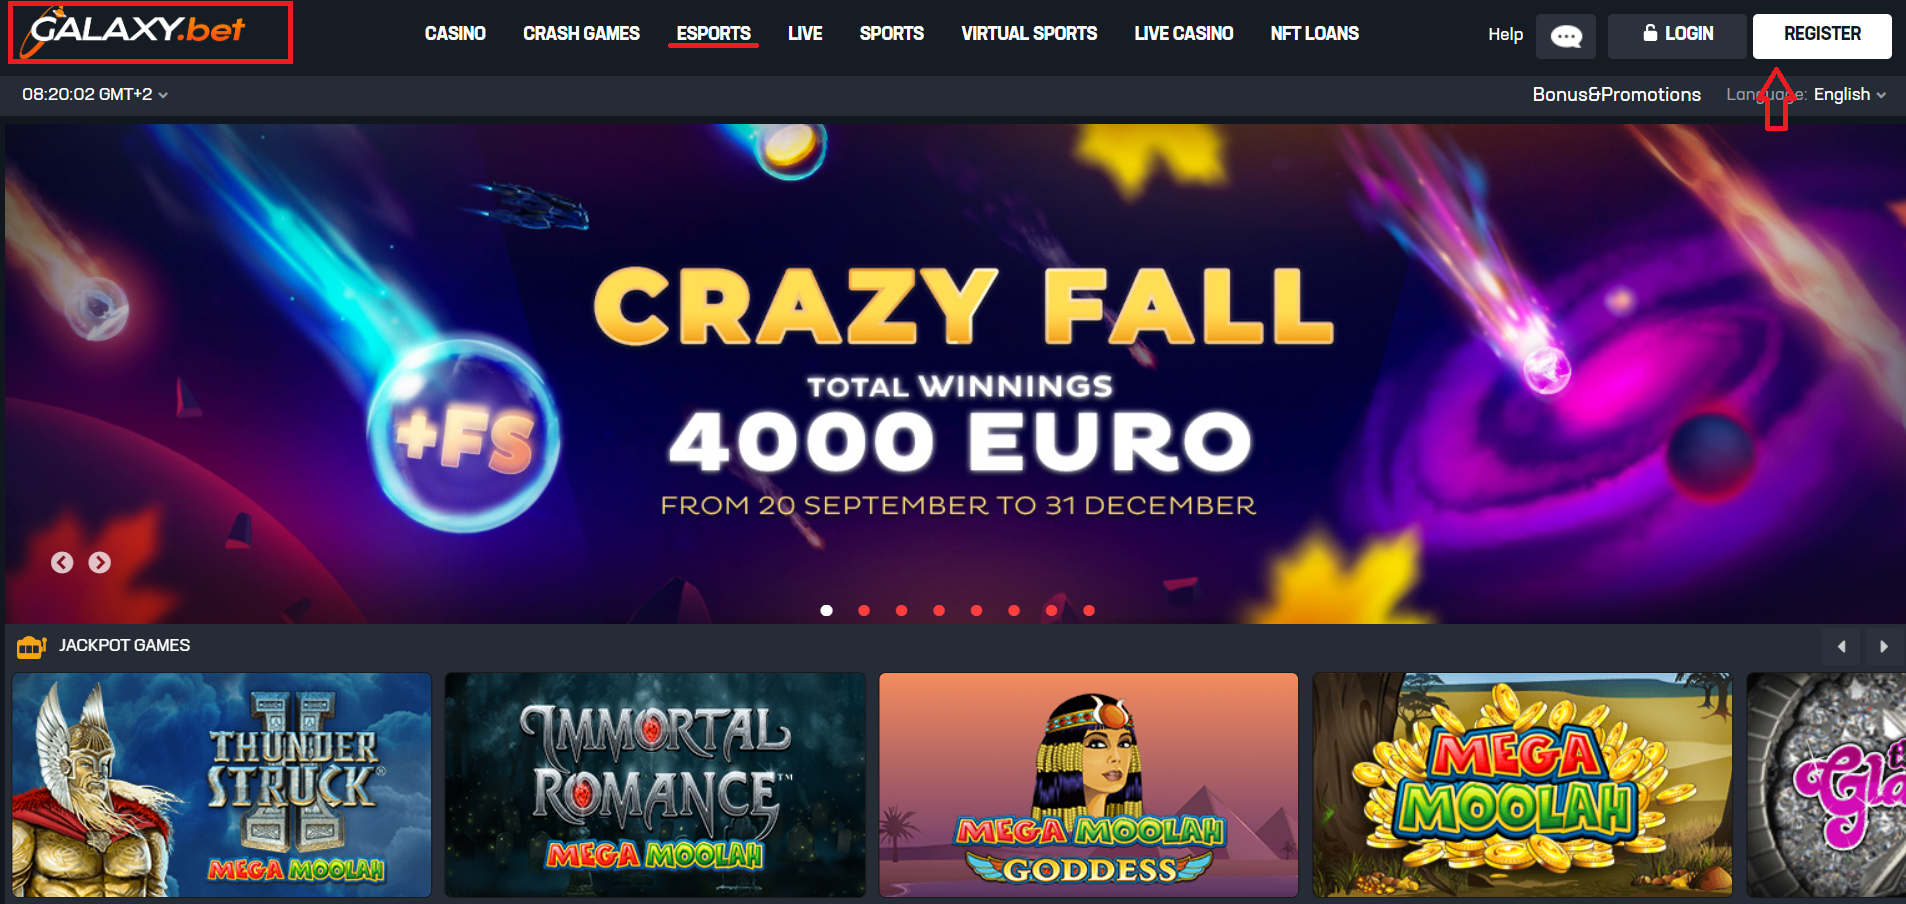The width and height of the screenshot is (1906, 904).
Task: Go to the Esports tab
Action: [713, 33]
